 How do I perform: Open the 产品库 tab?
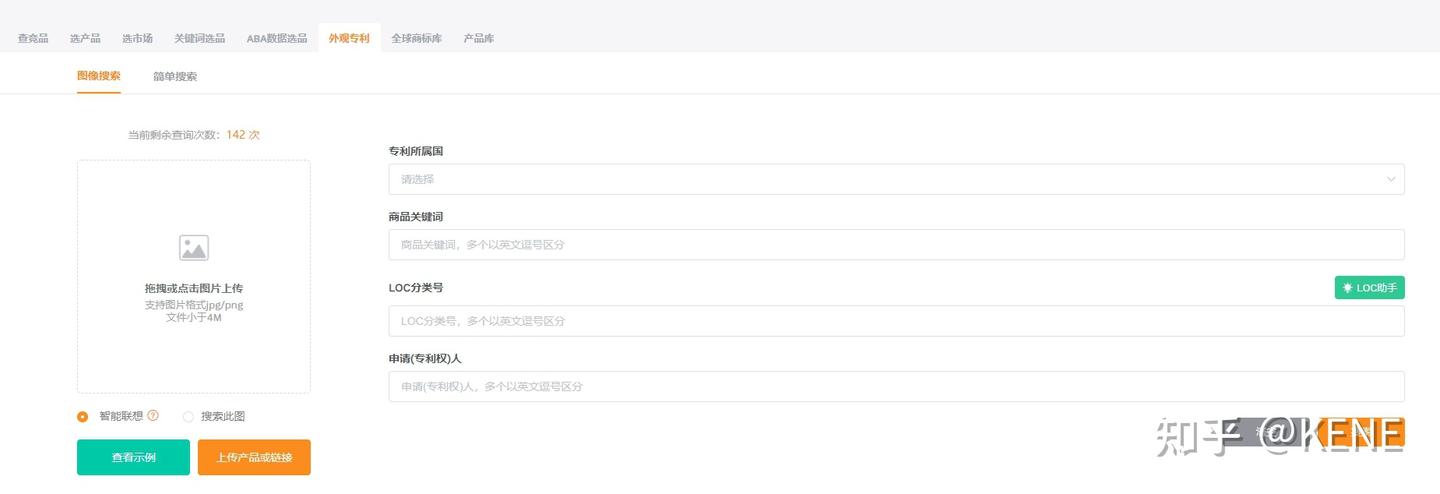tap(478, 38)
